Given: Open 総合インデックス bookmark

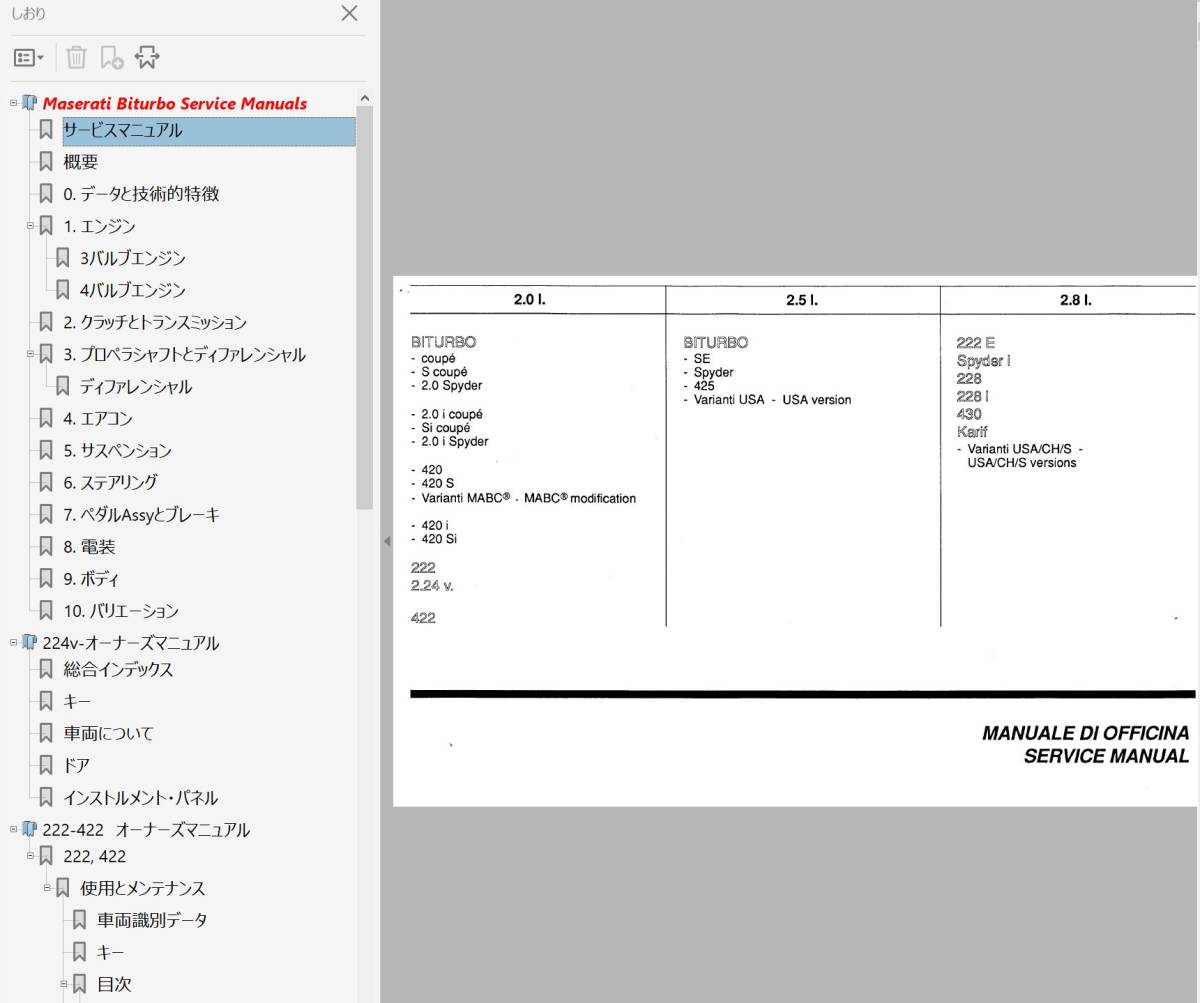Looking at the screenshot, I should point(118,670).
